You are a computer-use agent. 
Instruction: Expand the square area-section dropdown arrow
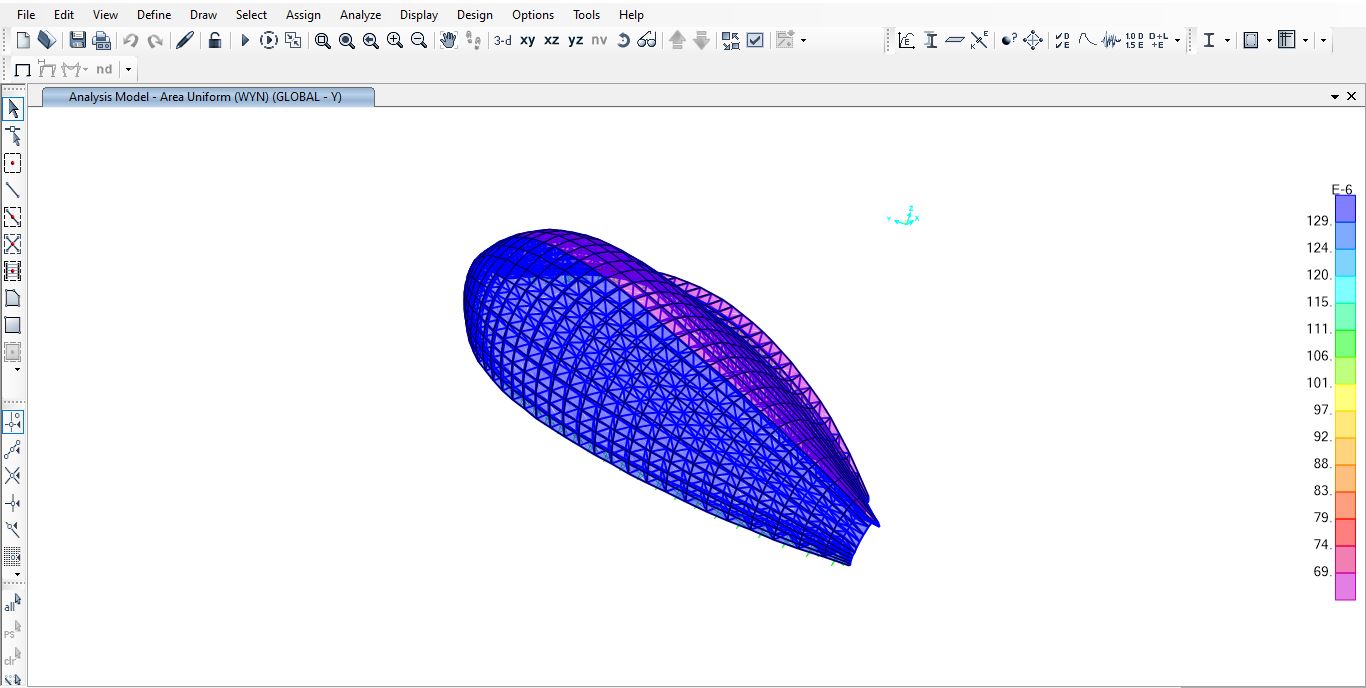click(1268, 41)
